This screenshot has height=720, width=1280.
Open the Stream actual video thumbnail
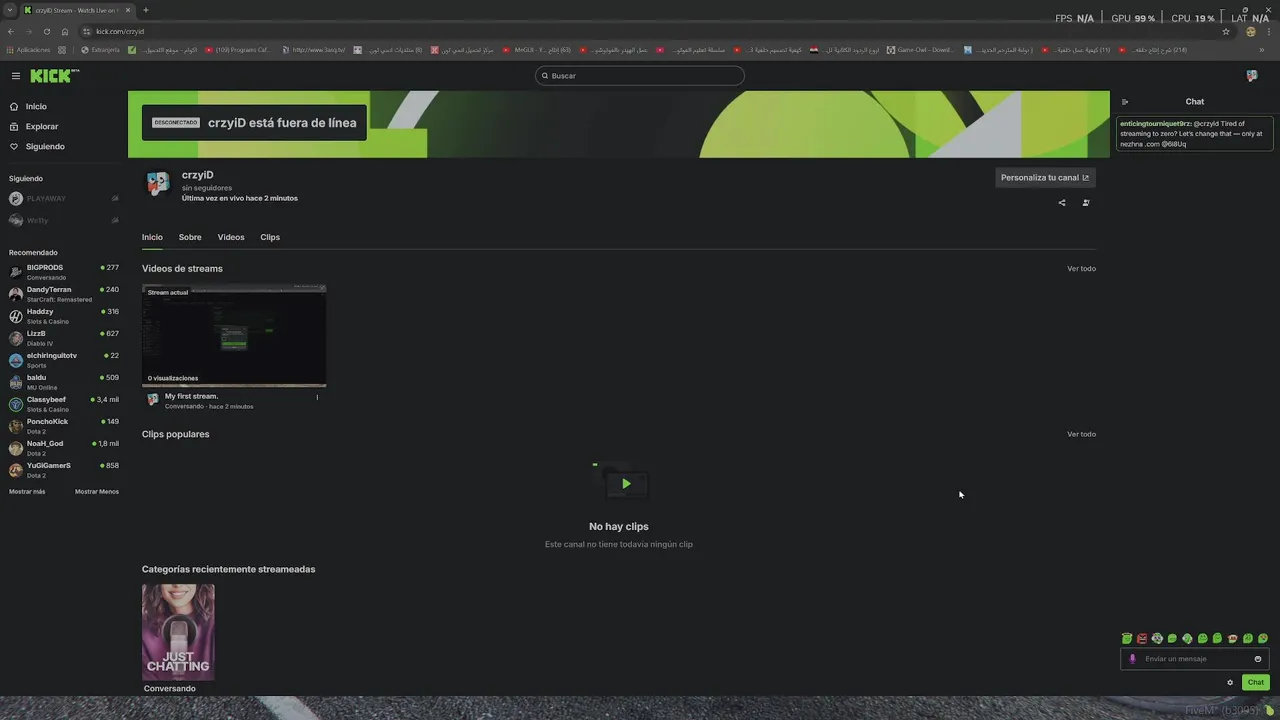coord(234,335)
